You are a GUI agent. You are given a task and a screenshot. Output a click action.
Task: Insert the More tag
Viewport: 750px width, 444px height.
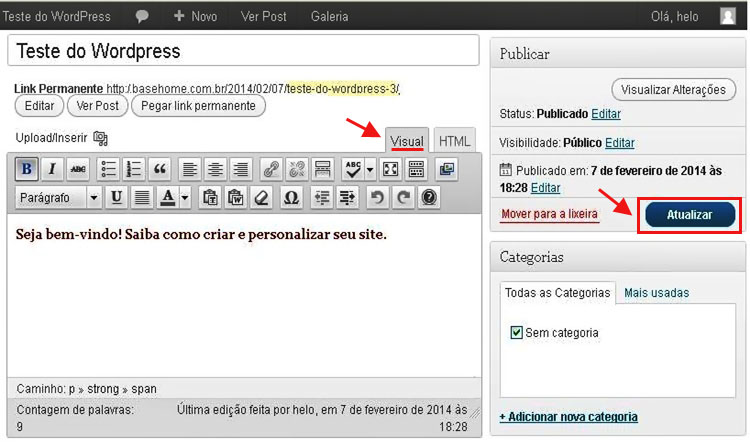pos(322,169)
